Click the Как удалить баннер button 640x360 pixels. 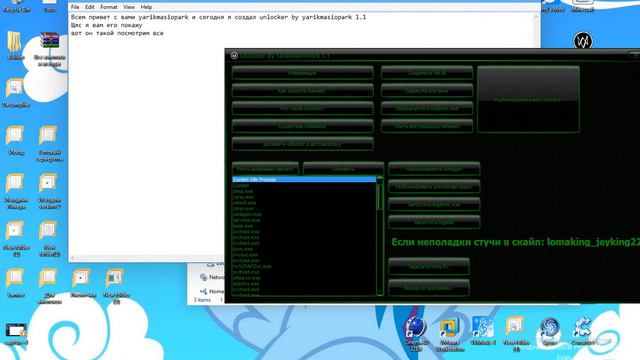pos(302,91)
